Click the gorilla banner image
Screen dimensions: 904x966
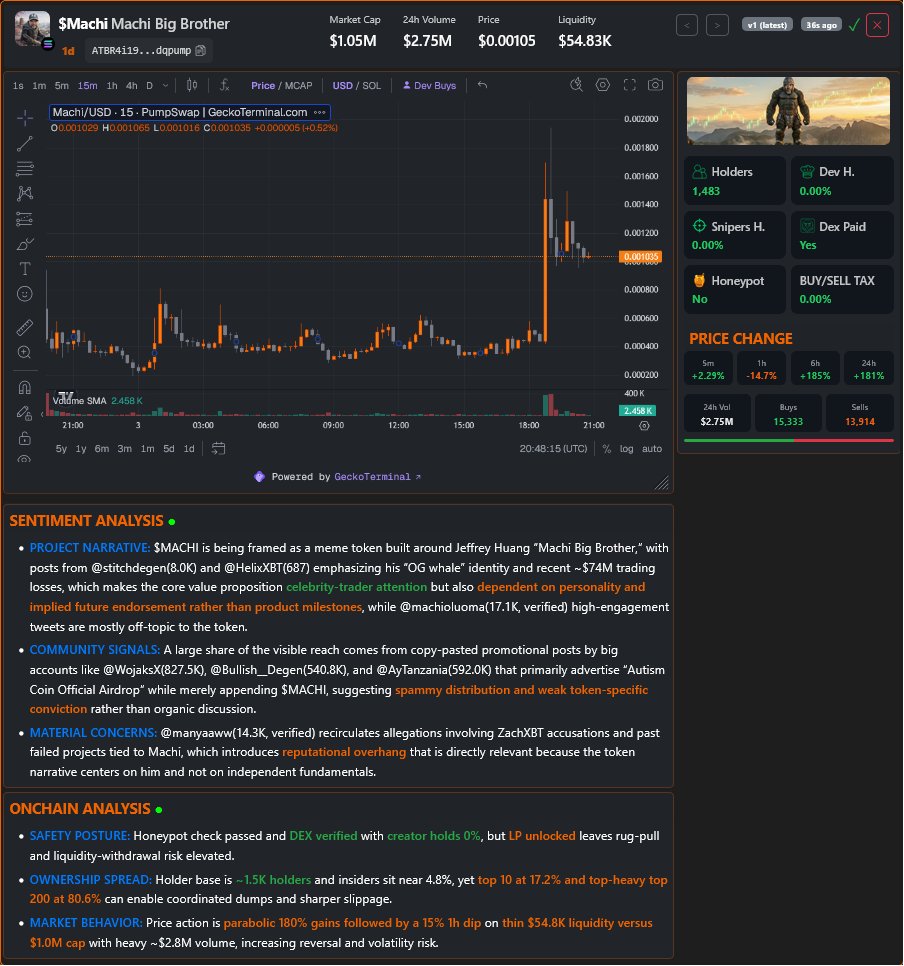point(788,111)
